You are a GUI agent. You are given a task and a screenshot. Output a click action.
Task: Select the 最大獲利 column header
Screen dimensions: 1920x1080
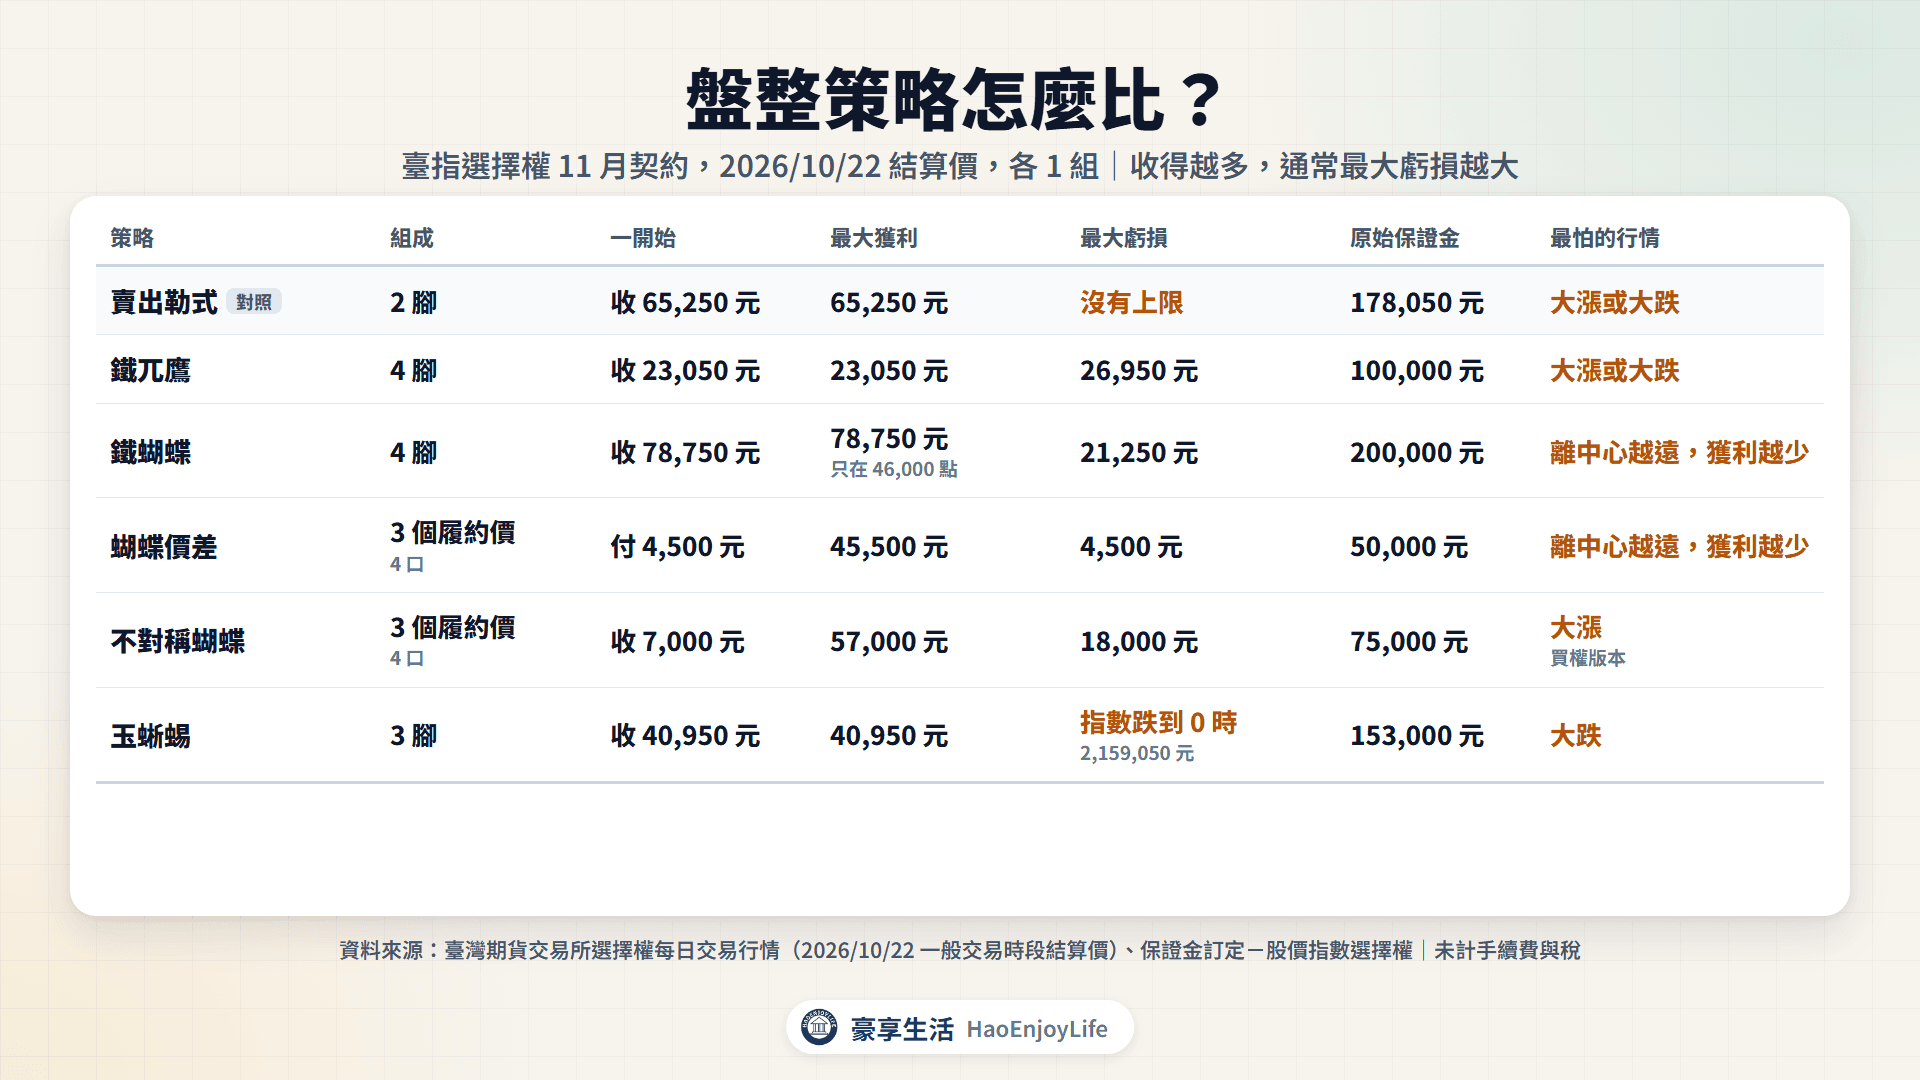pyautogui.click(x=874, y=238)
